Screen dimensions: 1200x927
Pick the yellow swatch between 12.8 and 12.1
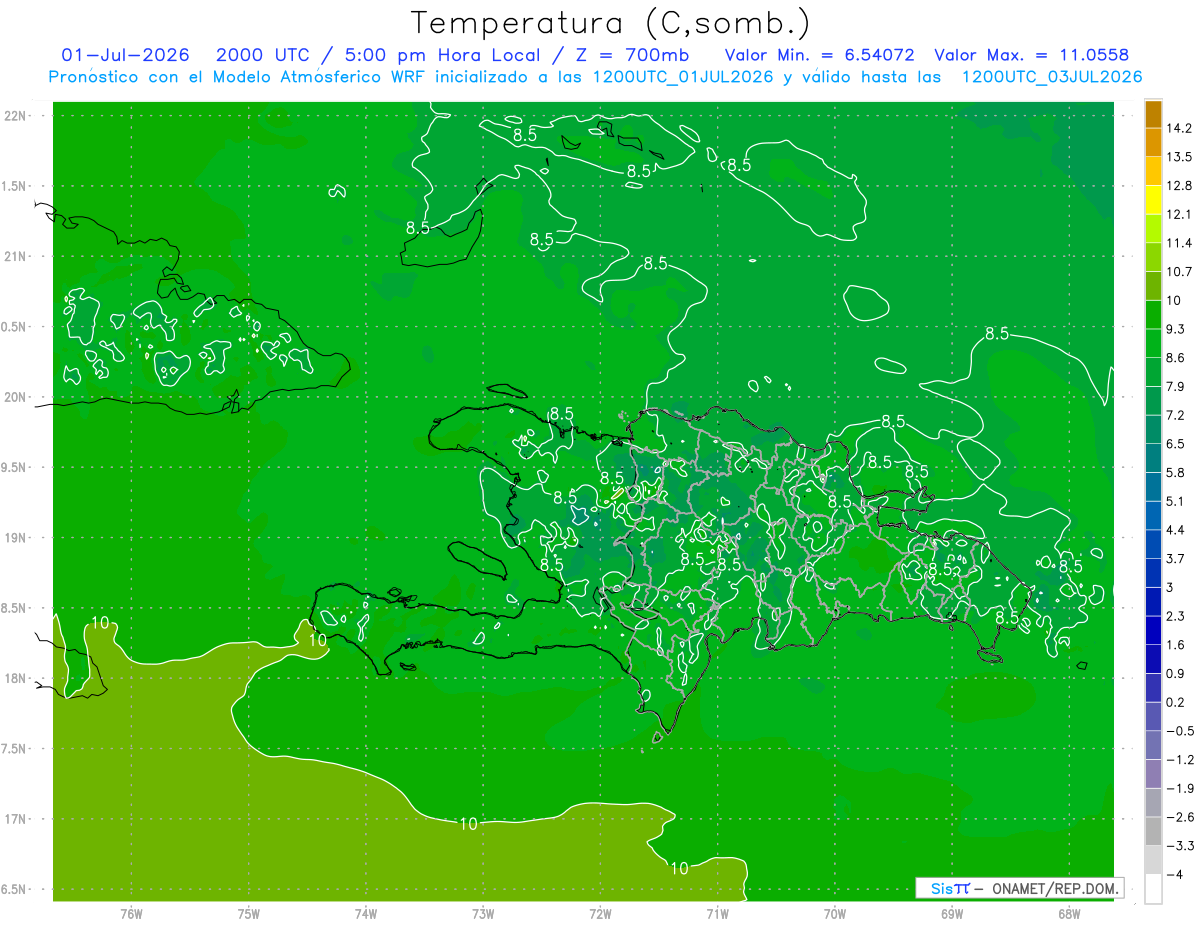[x=1153, y=200]
